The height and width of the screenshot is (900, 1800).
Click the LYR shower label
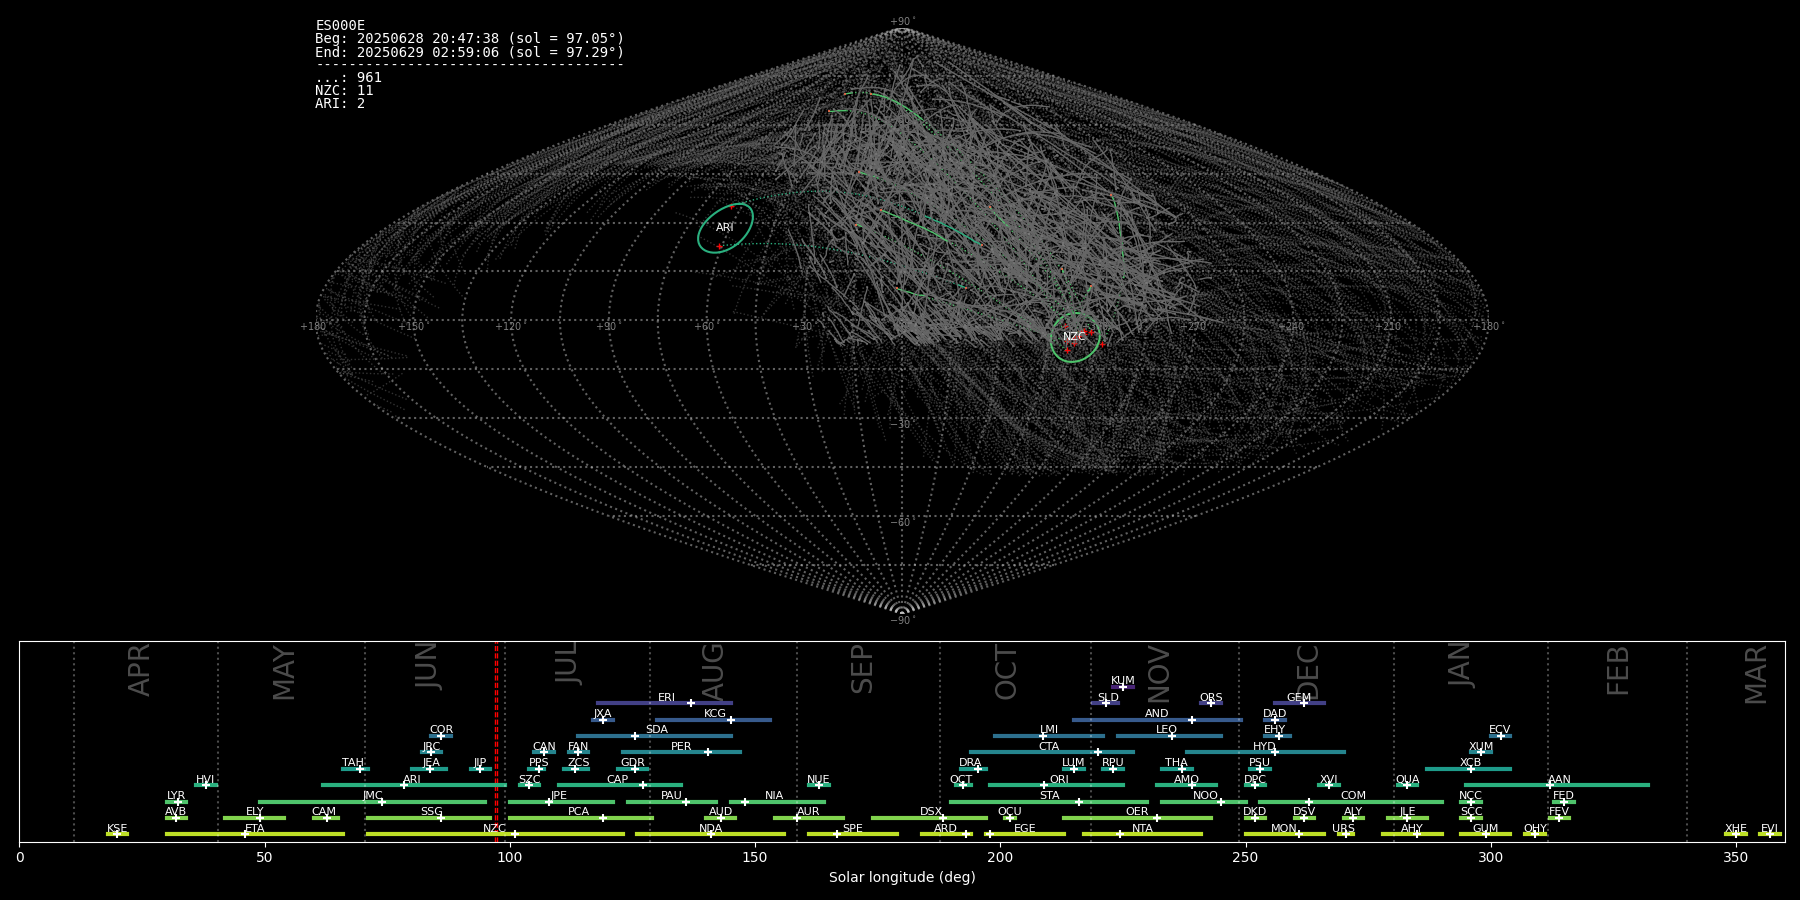(x=176, y=796)
